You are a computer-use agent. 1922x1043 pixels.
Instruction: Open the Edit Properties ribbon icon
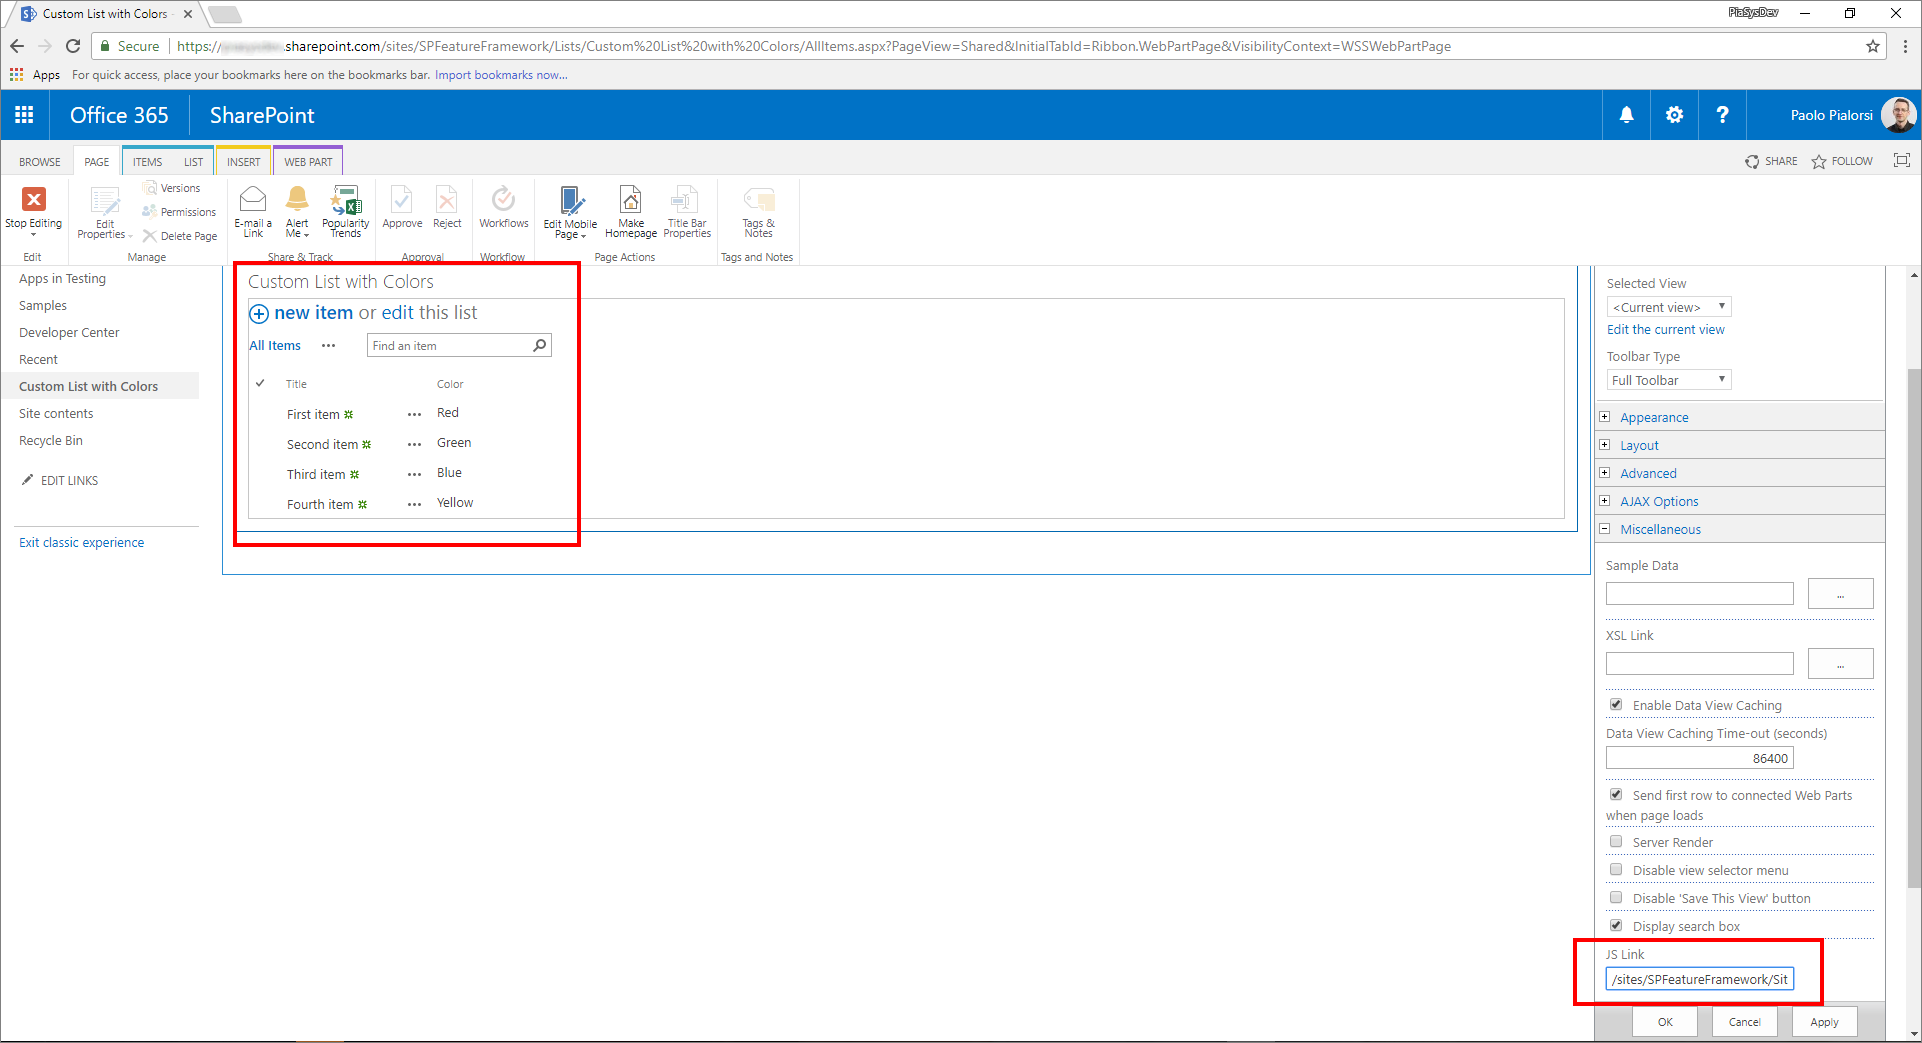104,200
